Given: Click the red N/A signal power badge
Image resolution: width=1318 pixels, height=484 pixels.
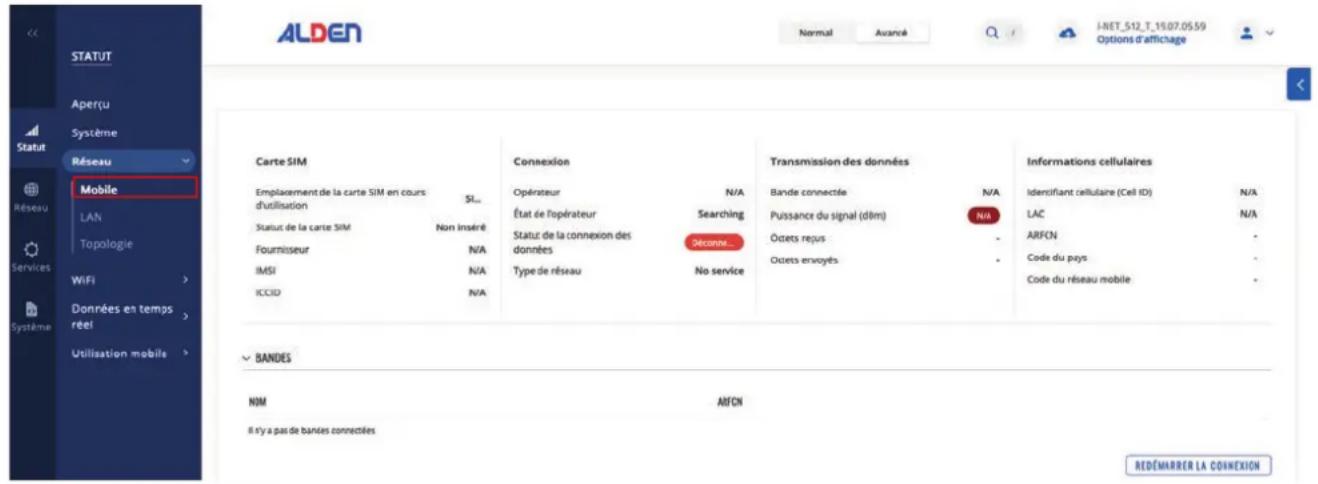Looking at the screenshot, I should point(983,215).
